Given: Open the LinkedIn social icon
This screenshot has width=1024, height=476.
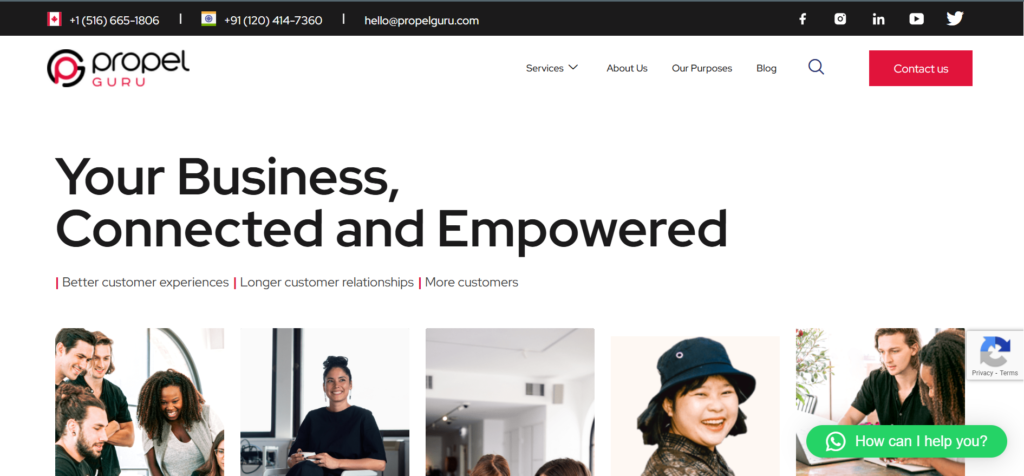Looking at the screenshot, I should coord(878,19).
